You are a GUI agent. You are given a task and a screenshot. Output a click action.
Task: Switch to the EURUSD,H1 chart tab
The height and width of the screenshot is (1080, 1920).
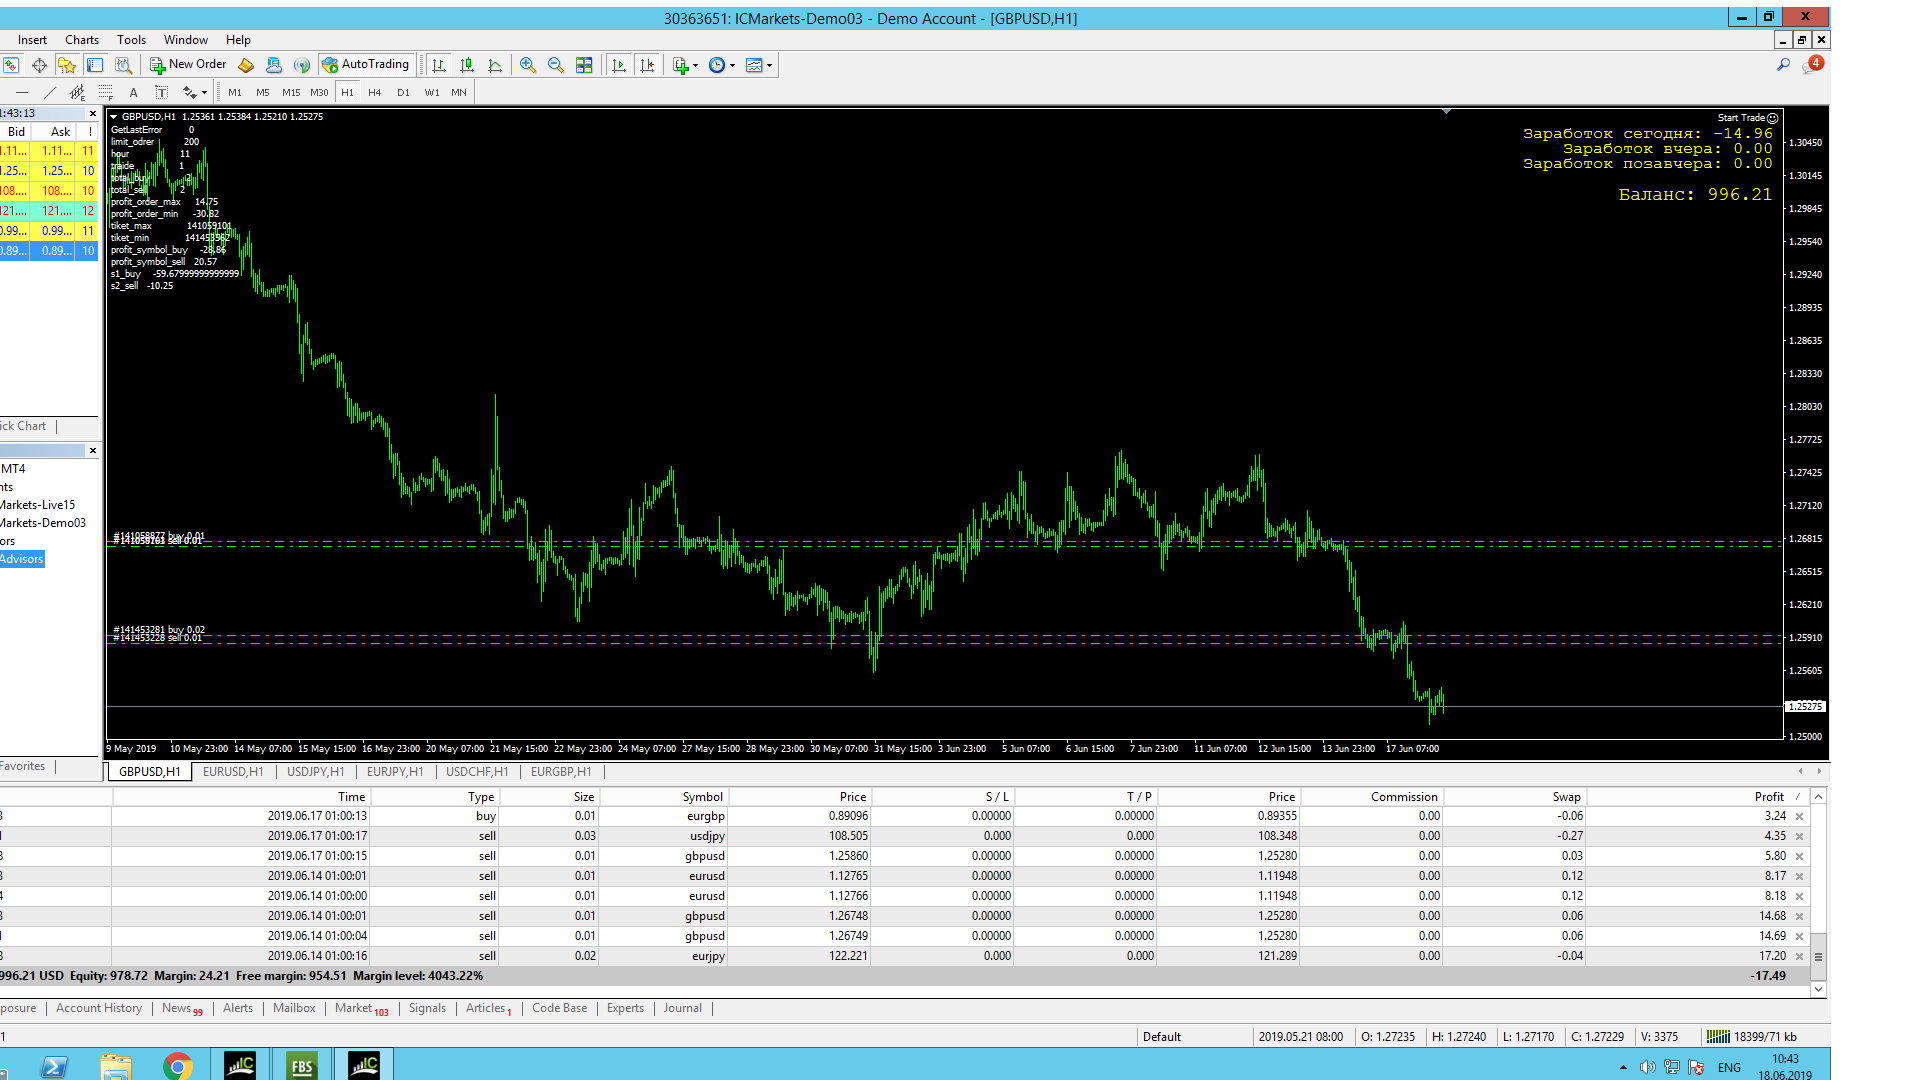[x=233, y=772]
